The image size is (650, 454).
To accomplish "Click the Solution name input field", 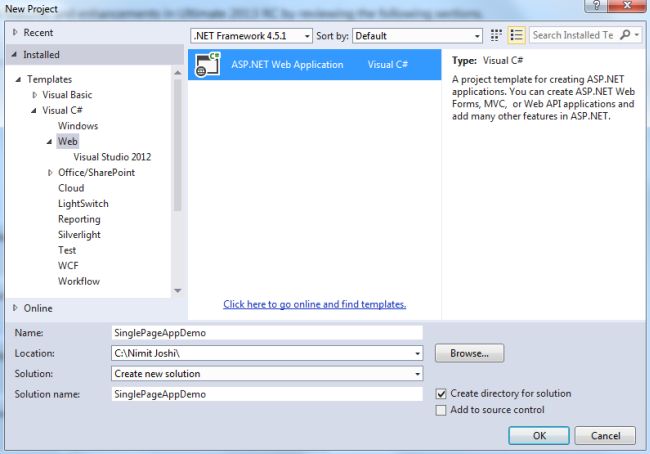I will pyautogui.click(x=267, y=394).
